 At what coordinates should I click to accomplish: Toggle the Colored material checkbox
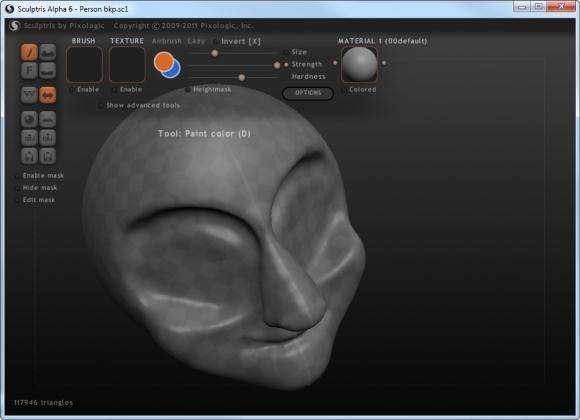344,90
